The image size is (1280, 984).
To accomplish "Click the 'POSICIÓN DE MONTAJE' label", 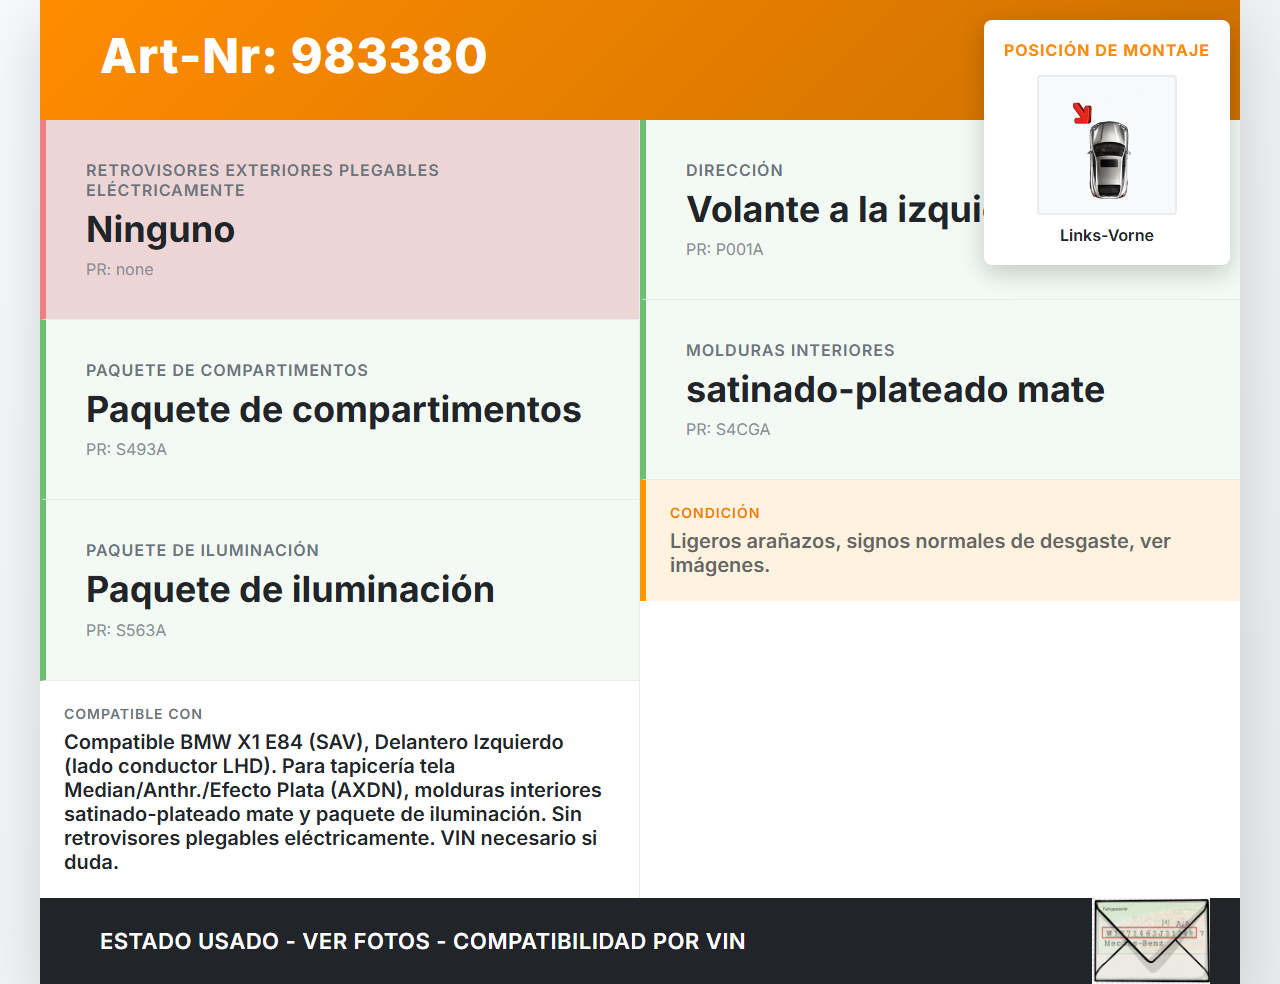I will click(1107, 50).
